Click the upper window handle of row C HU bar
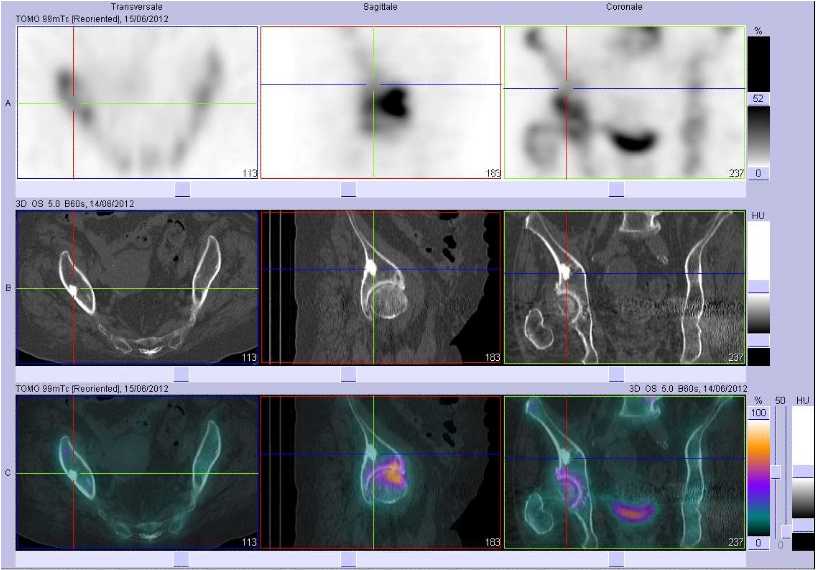Viewport: 816px width, 570px height. (802, 471)
